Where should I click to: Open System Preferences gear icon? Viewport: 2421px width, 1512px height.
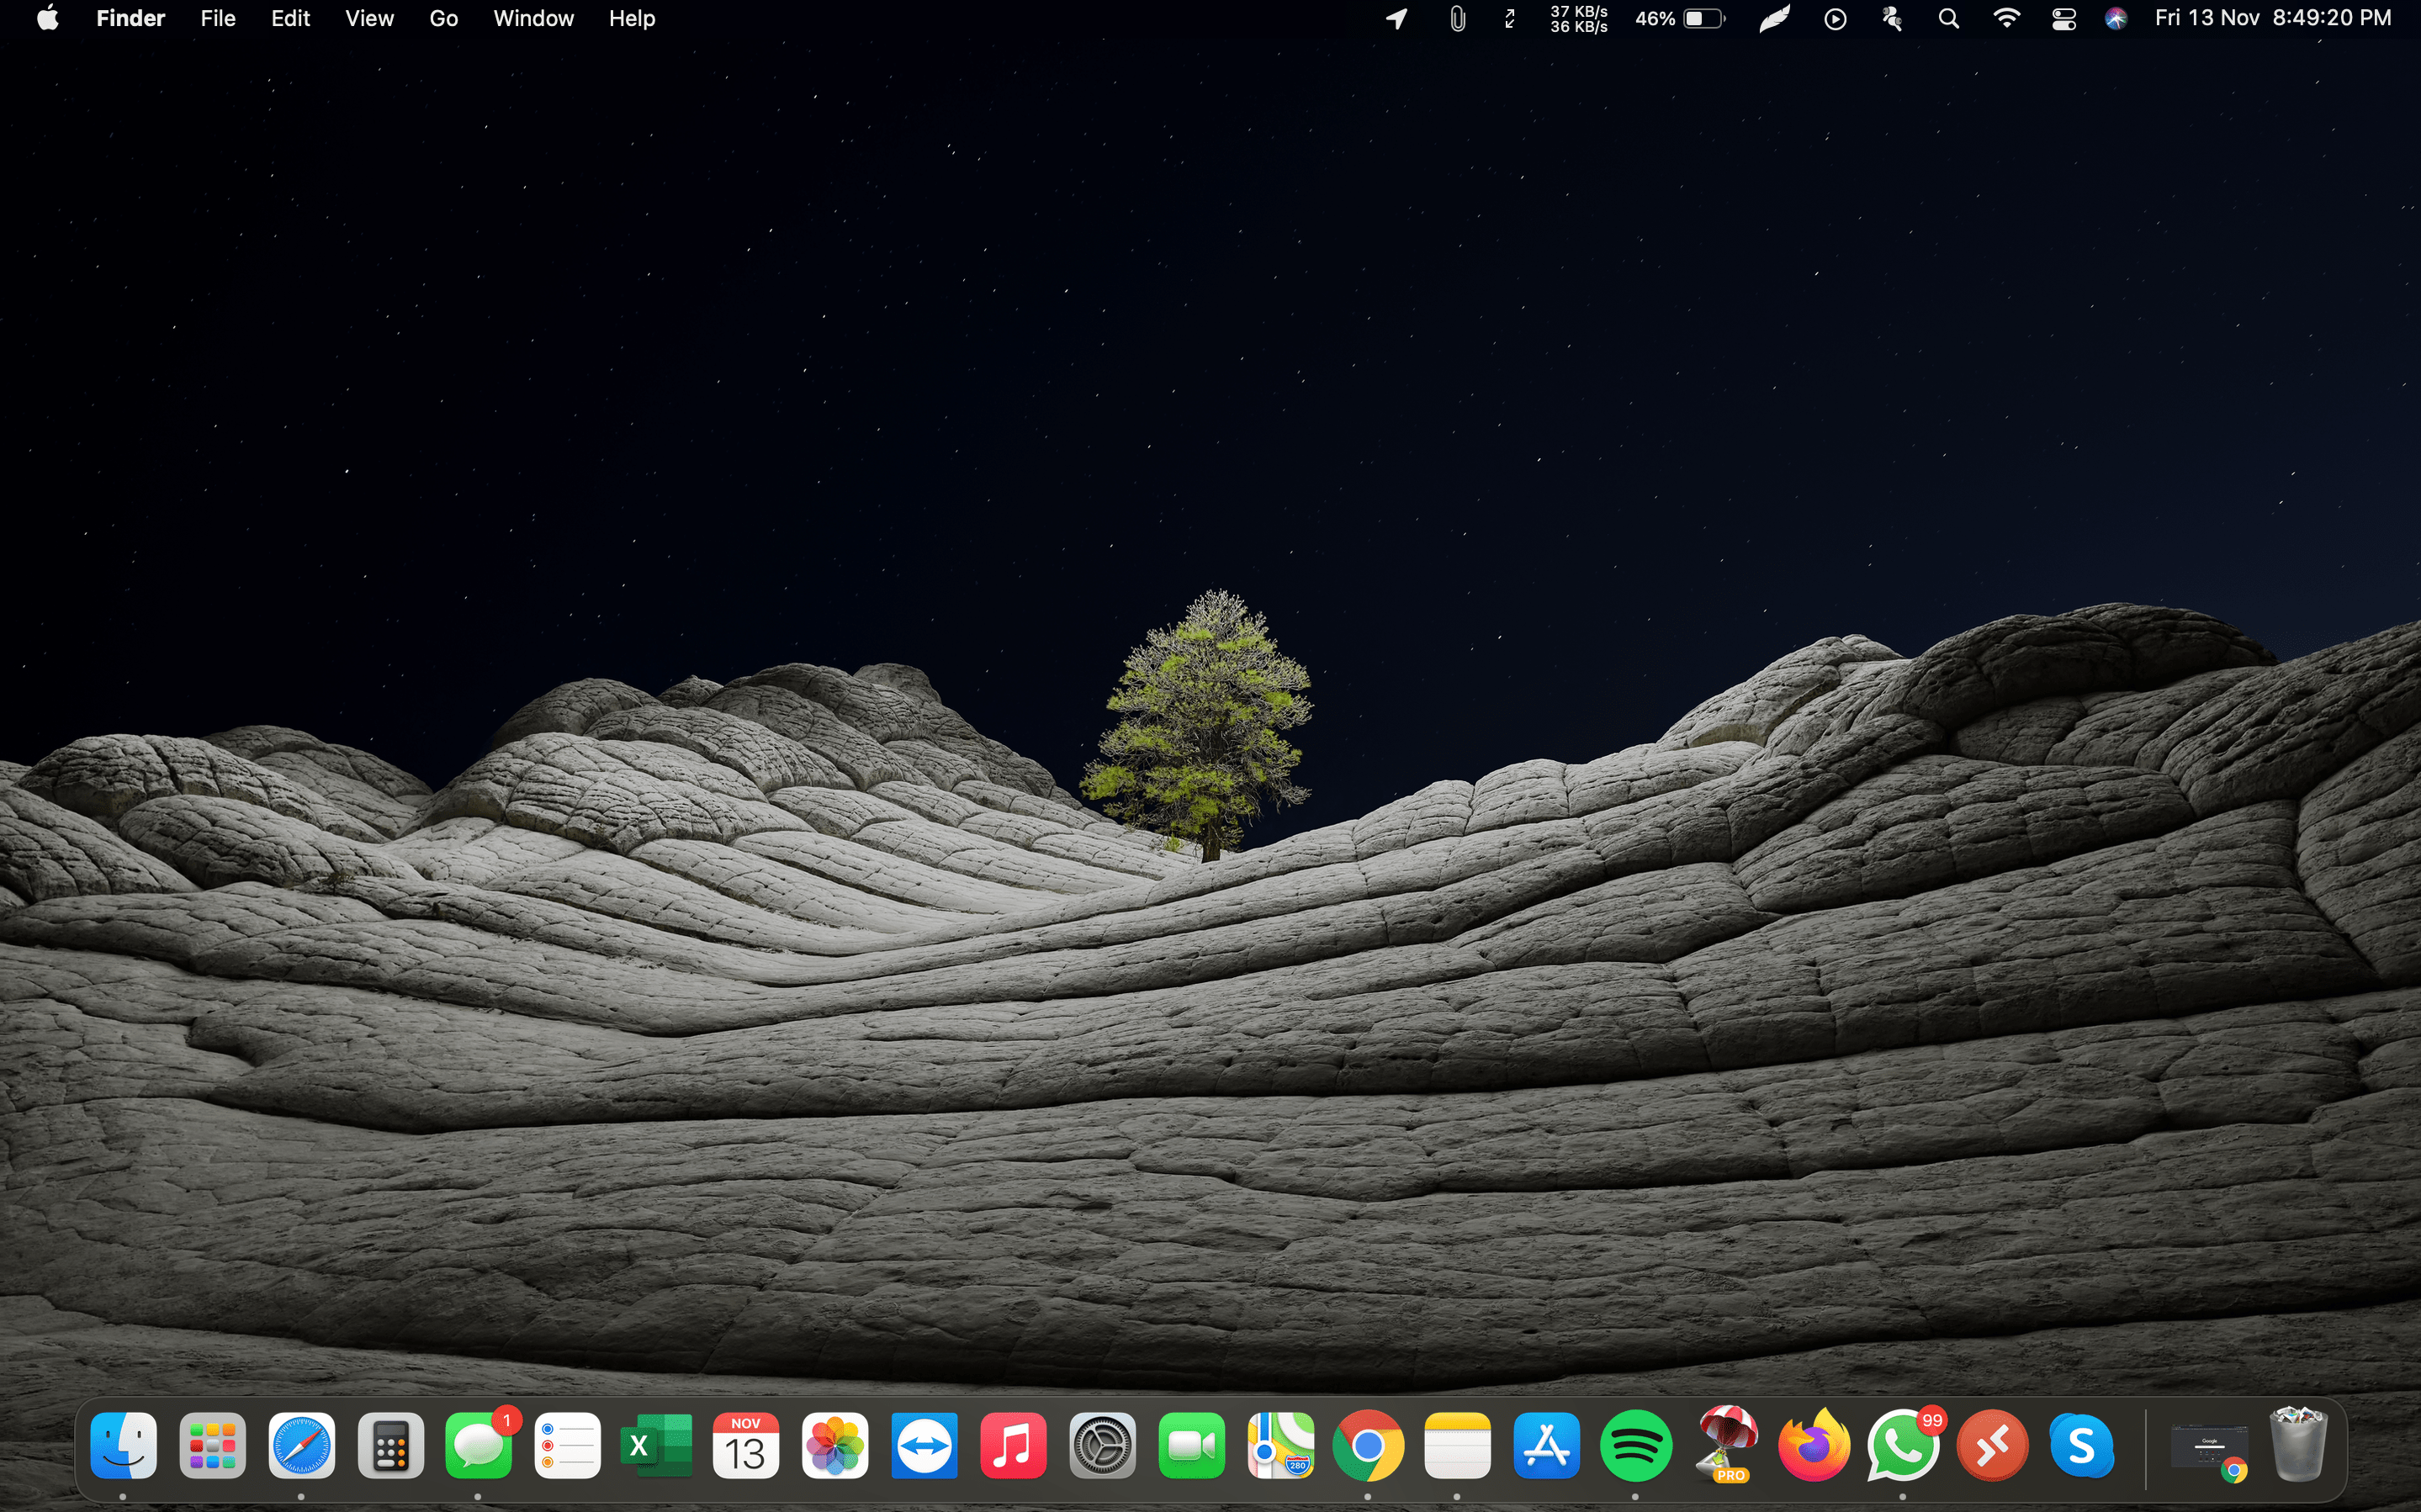click(x=1101, y=1446)
